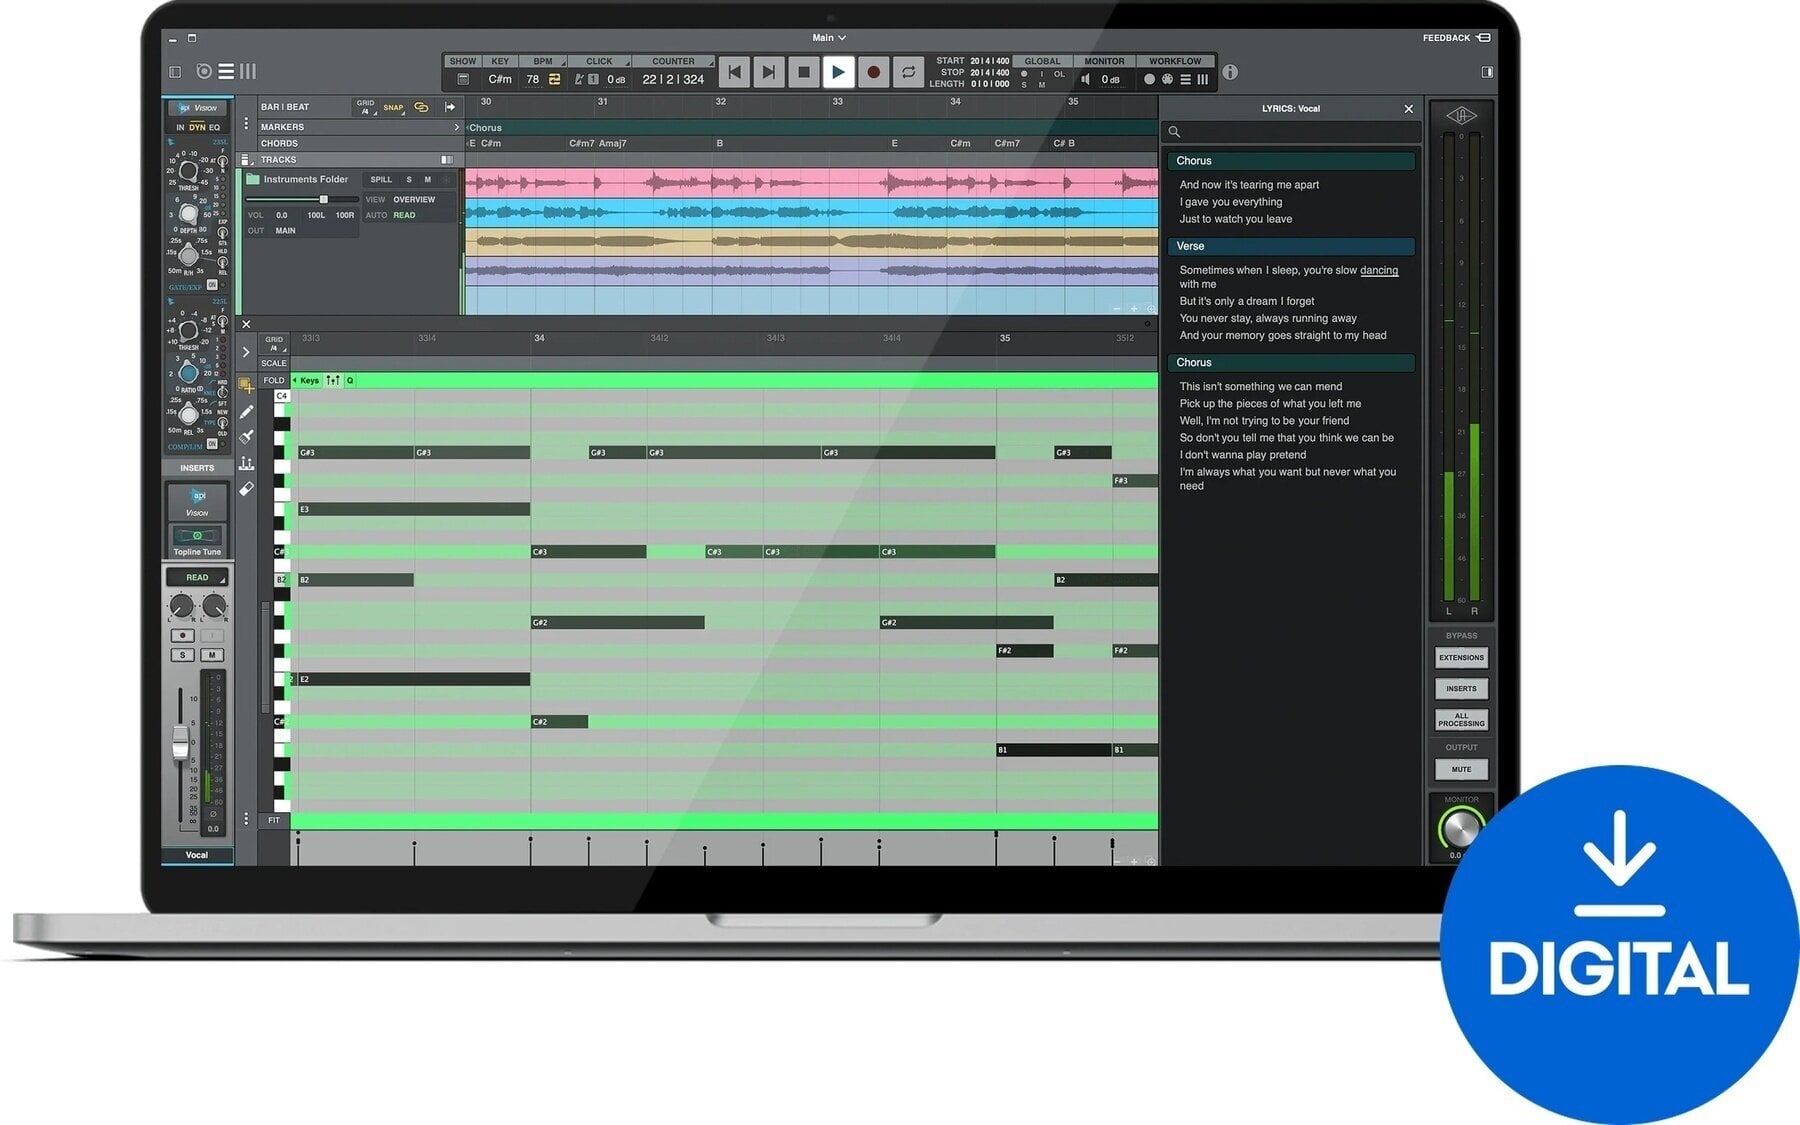Open the FEEDBACK link

click(x=1456, y=38)
